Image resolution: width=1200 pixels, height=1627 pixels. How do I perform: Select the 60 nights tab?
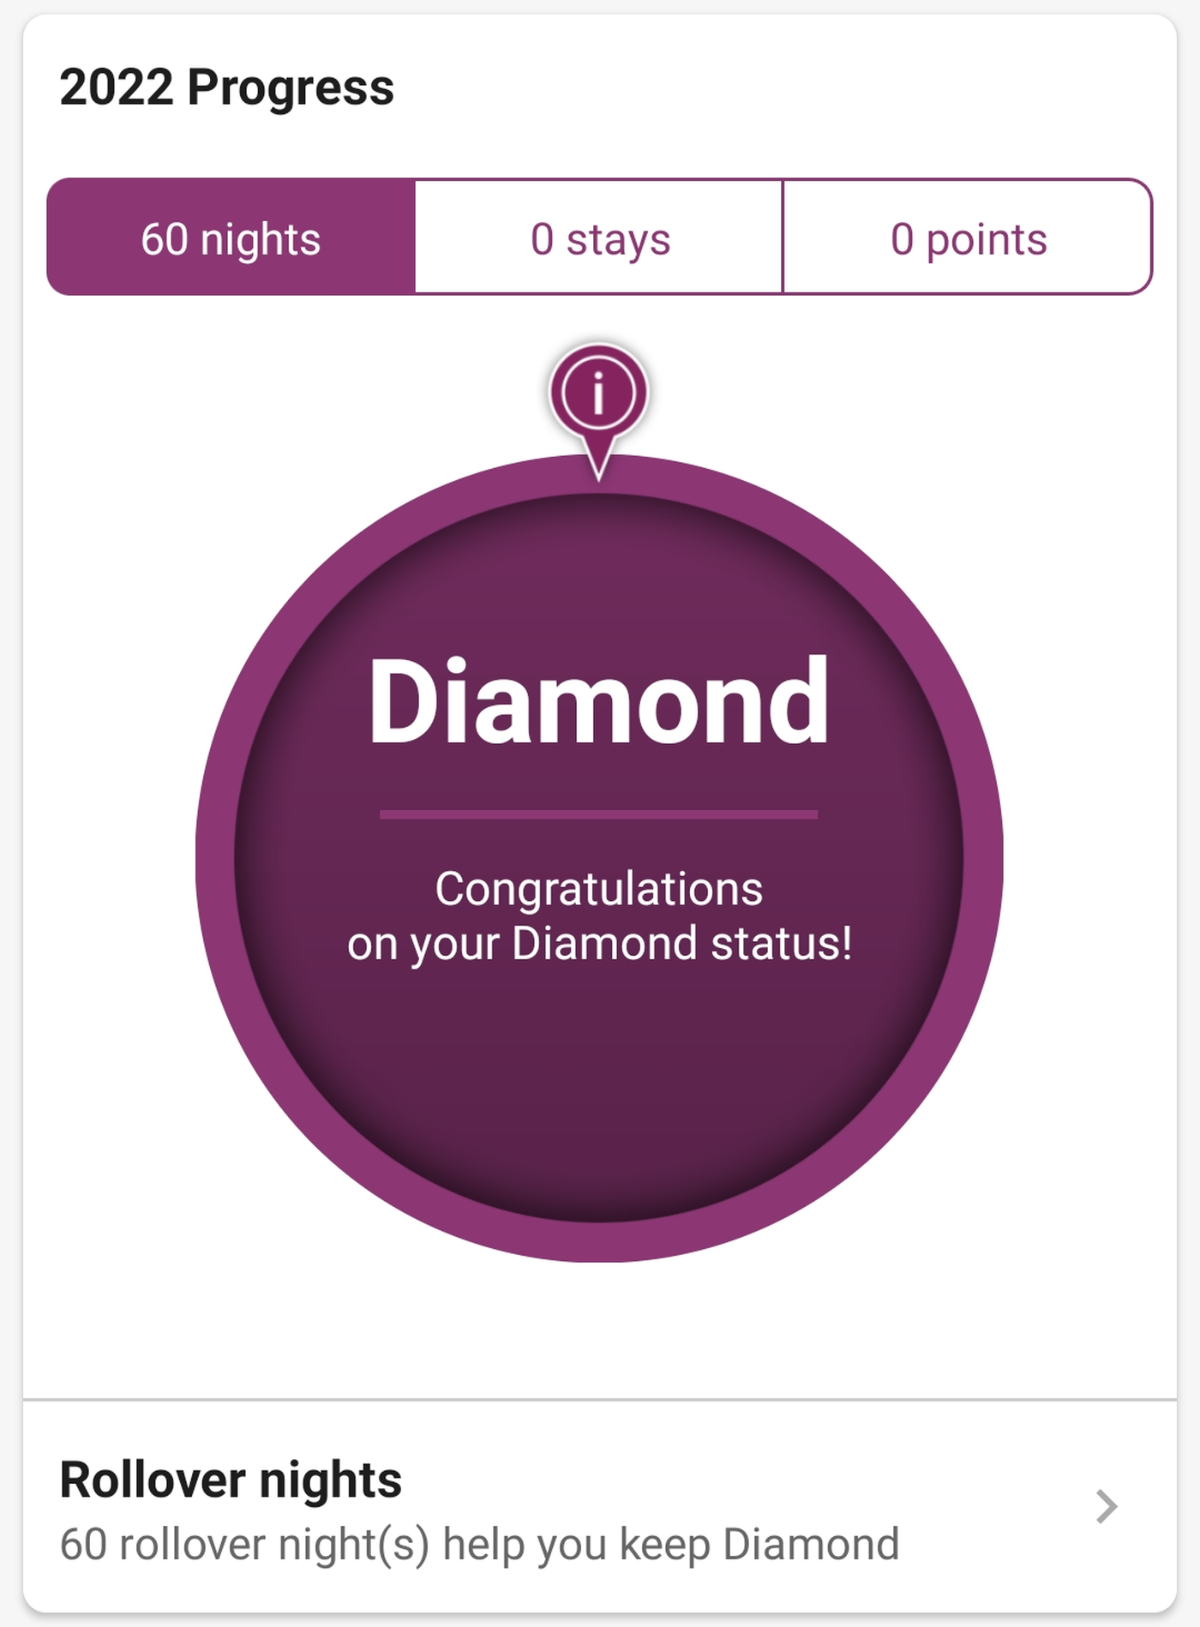pyautogui.click(x=231, y=237)
